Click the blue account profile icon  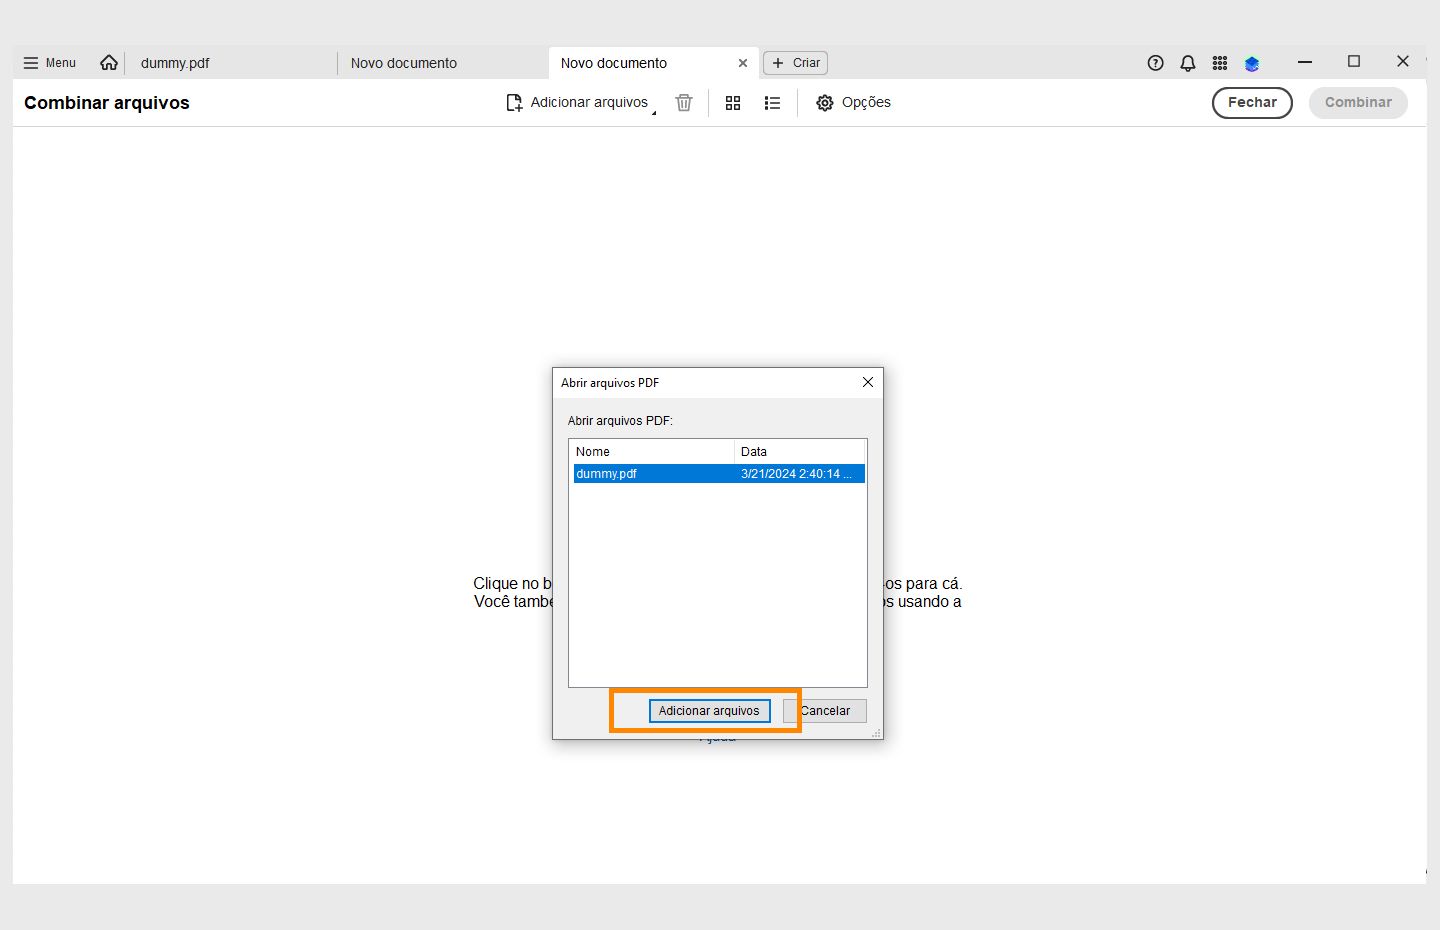(x=1252, y=64)
